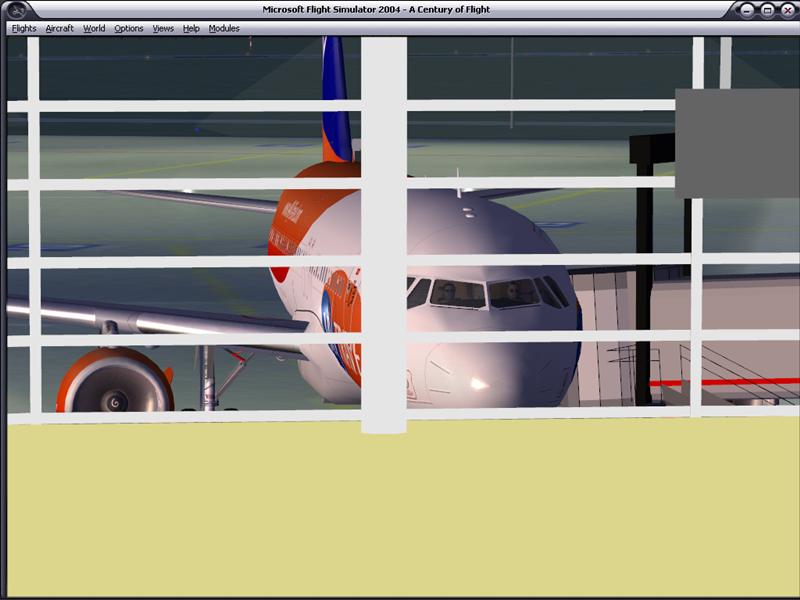Open the Help menu
This screenshot has height=600, width=800.
(x=191, y=29)
